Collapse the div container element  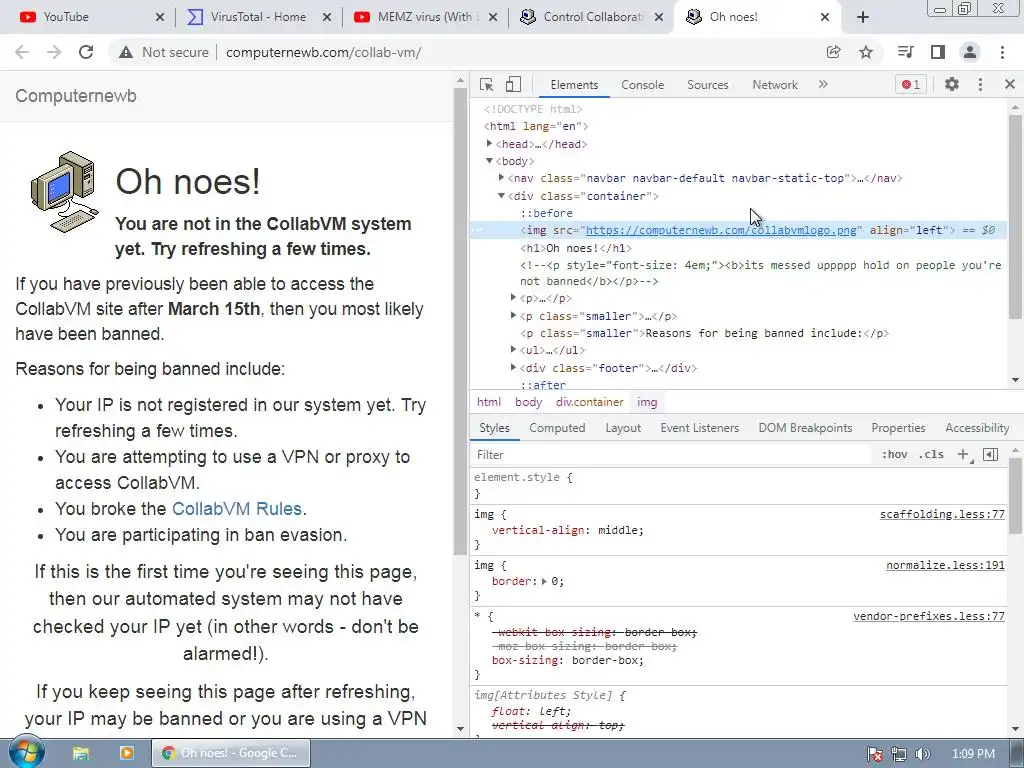point(502,195)
